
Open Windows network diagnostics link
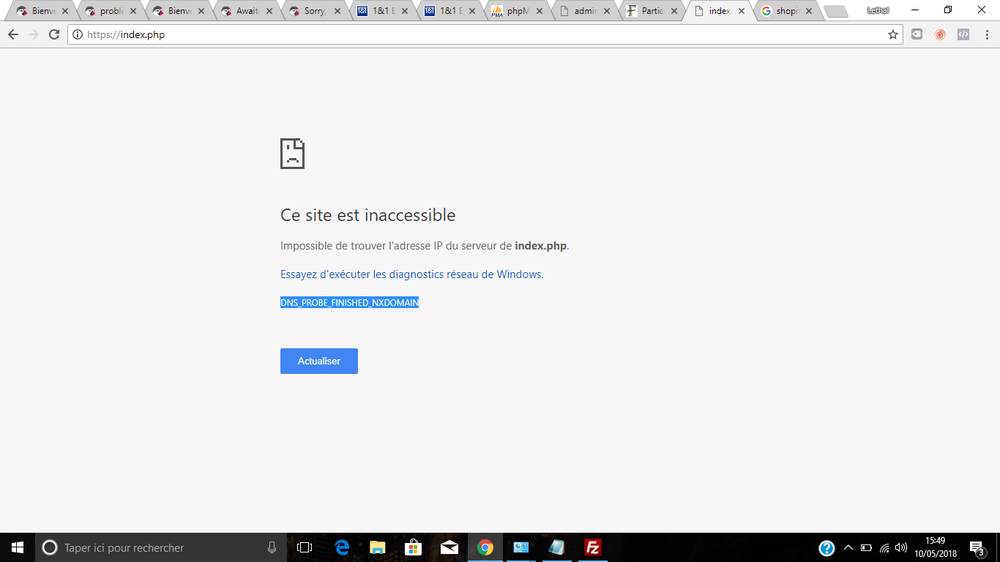[412, 274]
